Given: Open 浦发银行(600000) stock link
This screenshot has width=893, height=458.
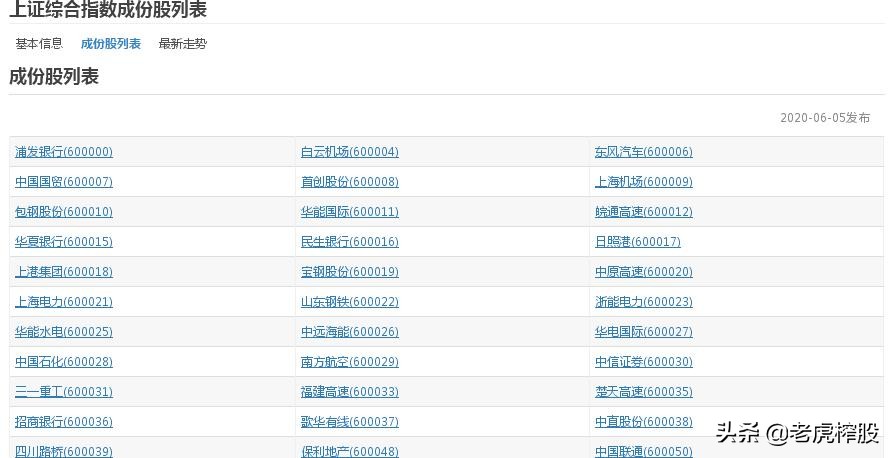Looking at the screenshot, I should coord(64,152).
